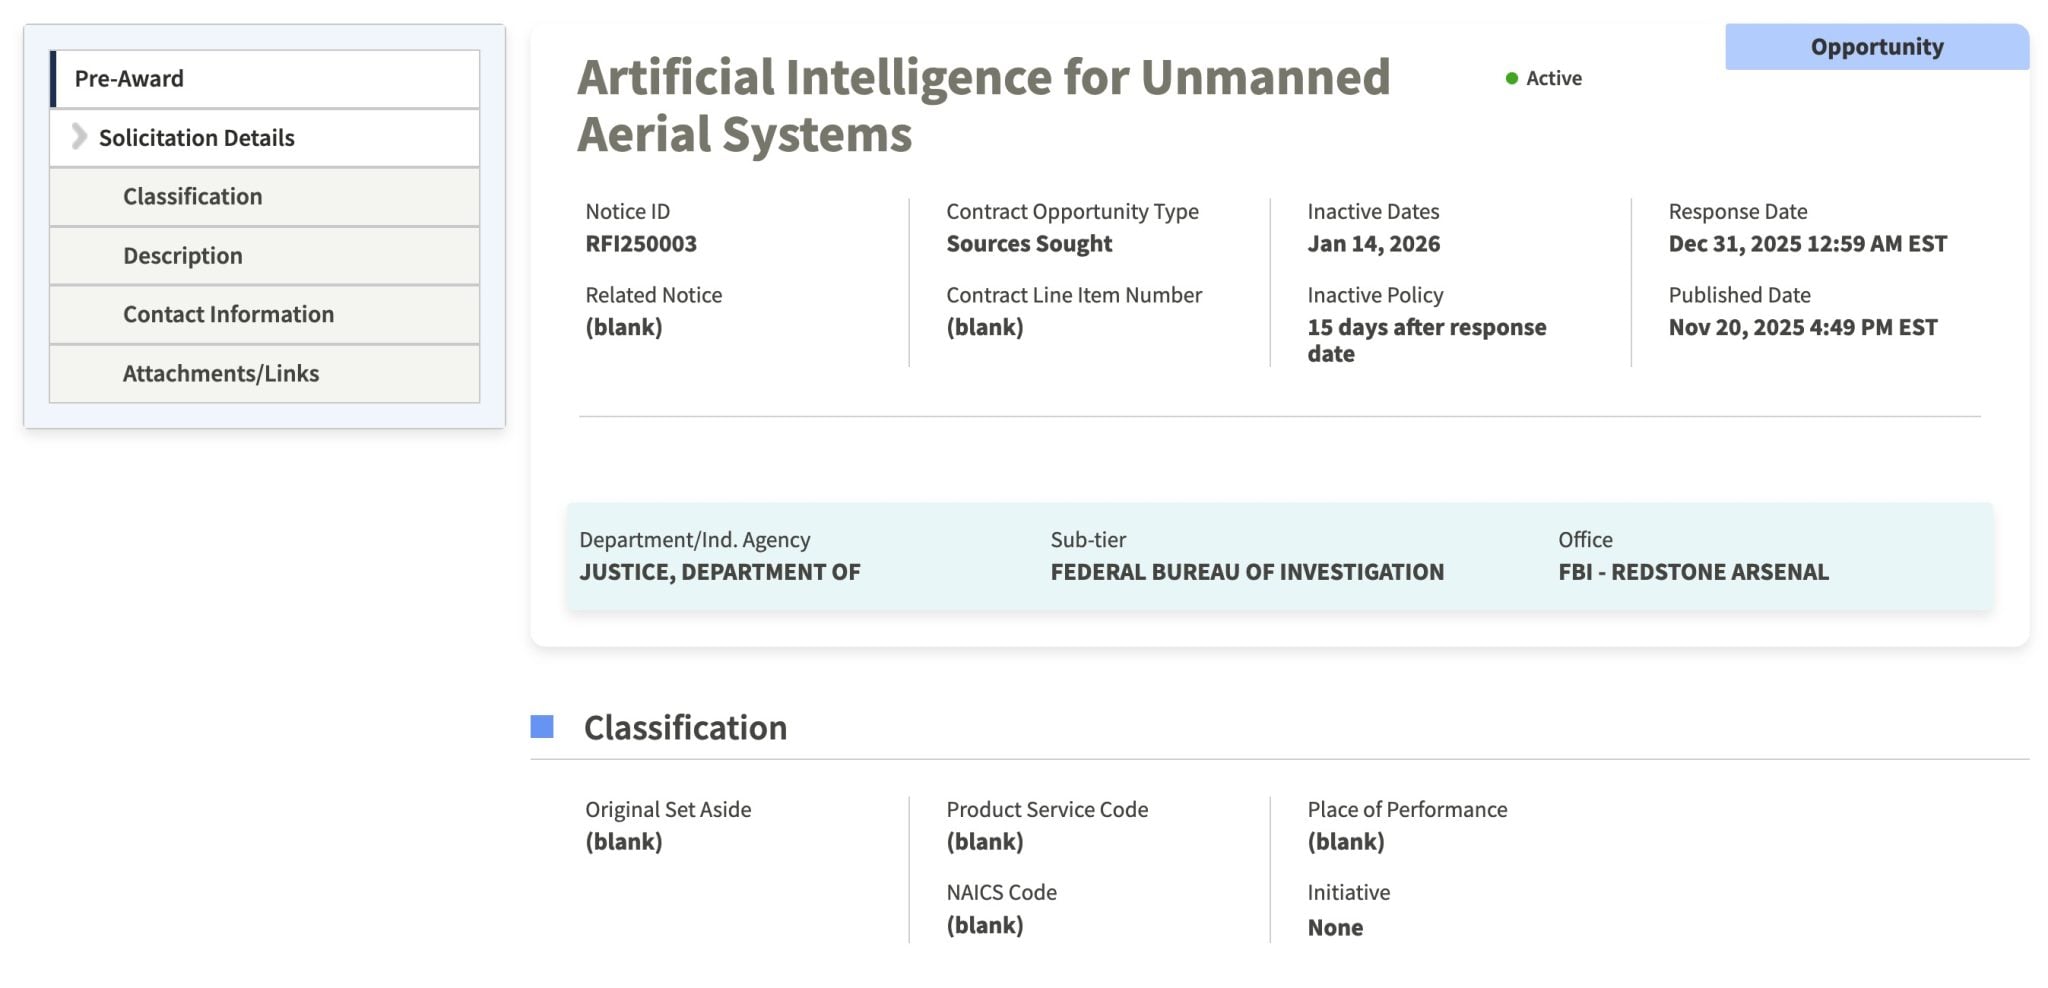Click Federal Bureau of Investigation sub-tier
This screenshot has width=2048, height=988.
tap(1246, 572)
